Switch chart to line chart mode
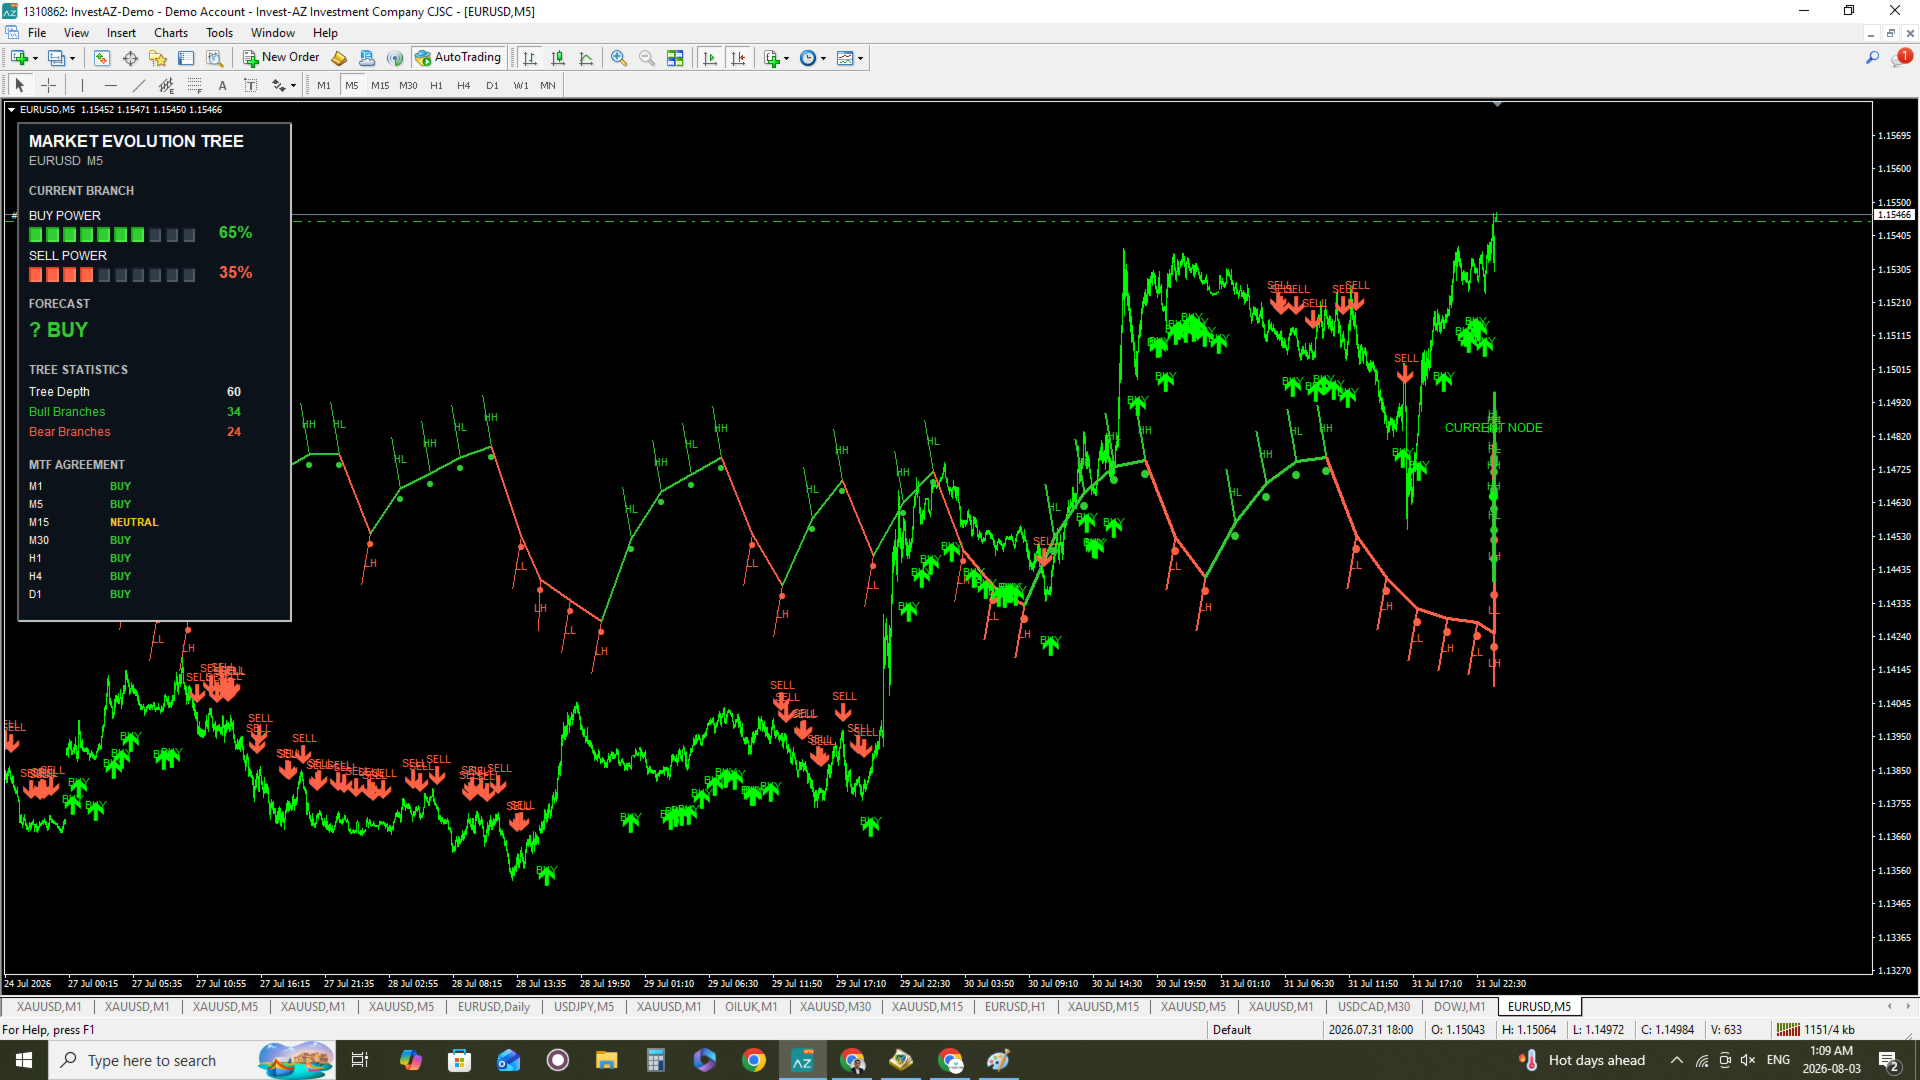 (x=586, y=58)
